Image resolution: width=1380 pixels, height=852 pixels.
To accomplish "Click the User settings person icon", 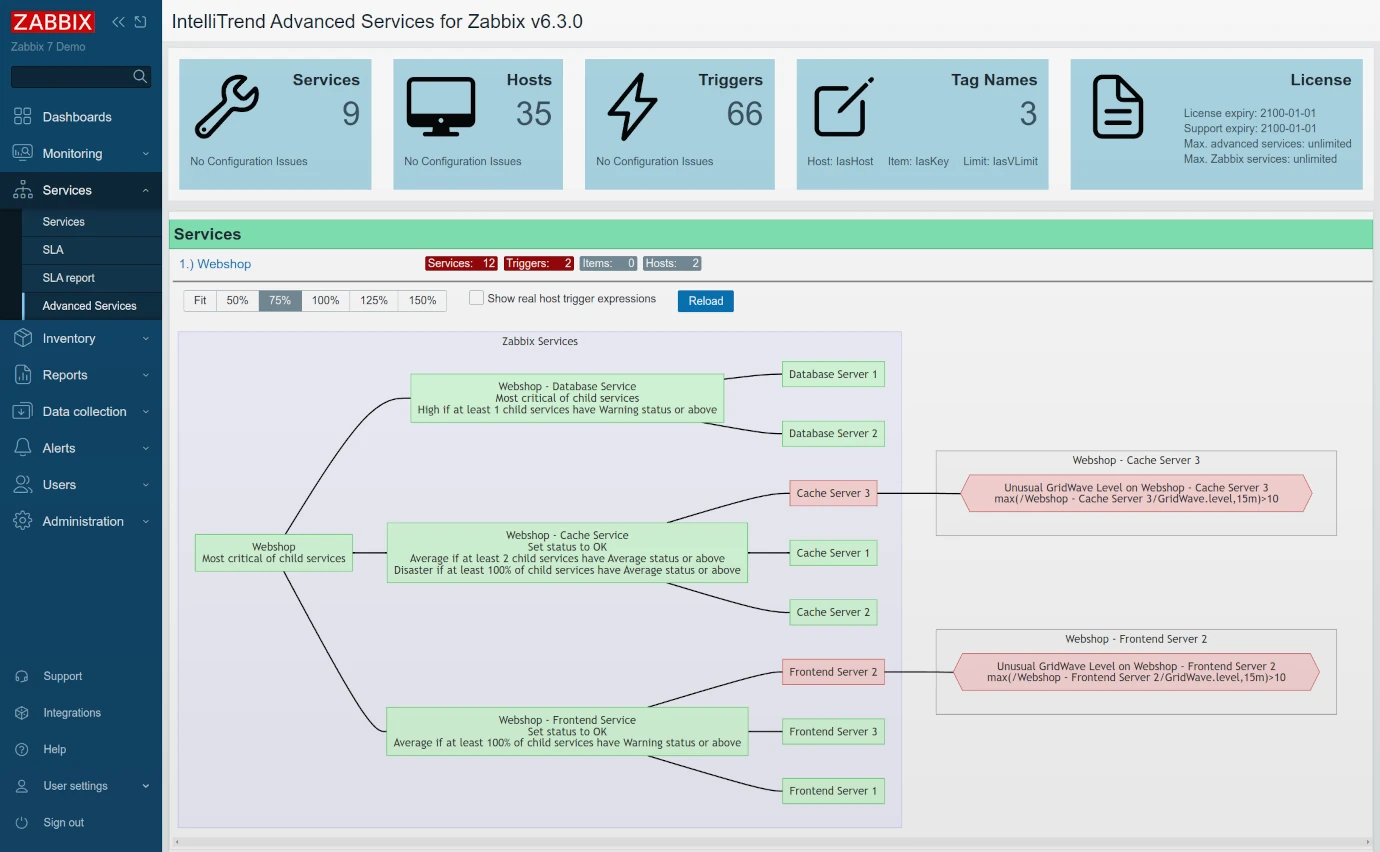I will (x=22, y=786).
